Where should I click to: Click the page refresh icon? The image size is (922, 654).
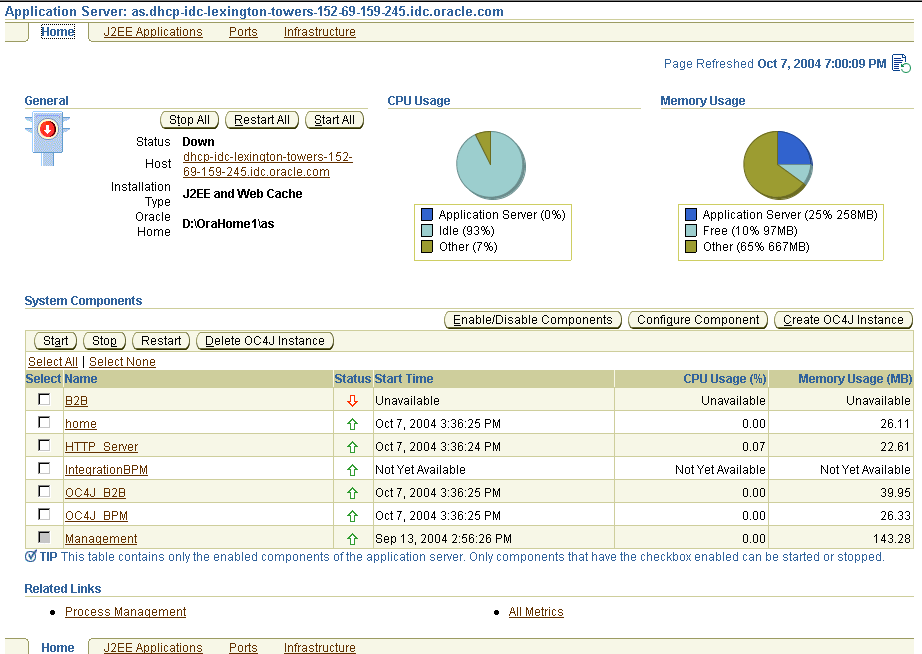click(x=901, y=63)
